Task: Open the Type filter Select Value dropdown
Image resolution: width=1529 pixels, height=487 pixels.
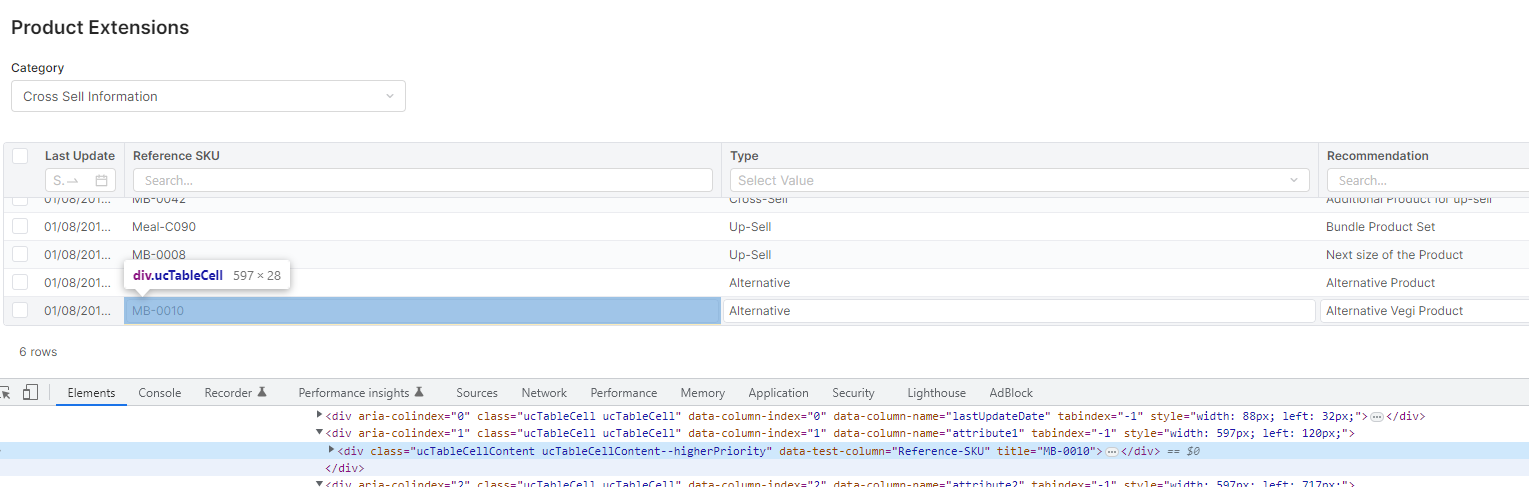Action: pyautogui.click(x=1019, y=180)
